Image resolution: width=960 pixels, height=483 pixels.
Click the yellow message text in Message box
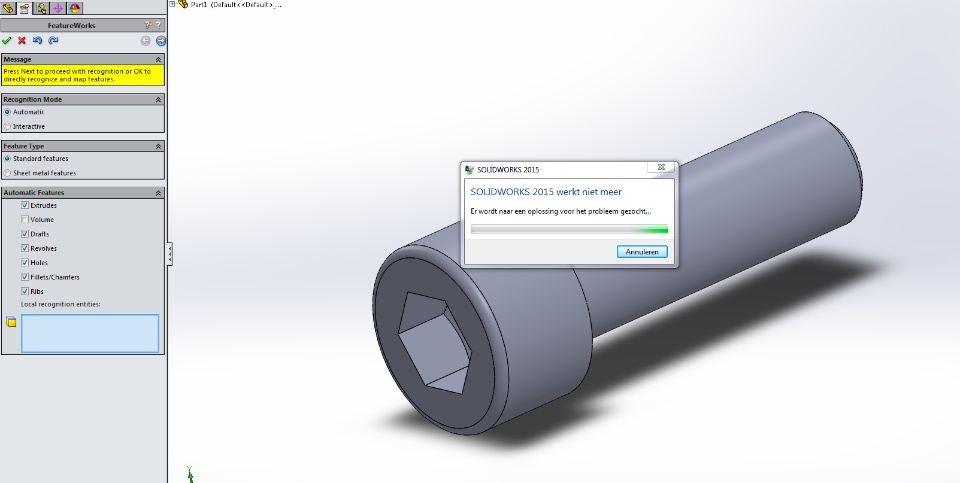point(77,75)
